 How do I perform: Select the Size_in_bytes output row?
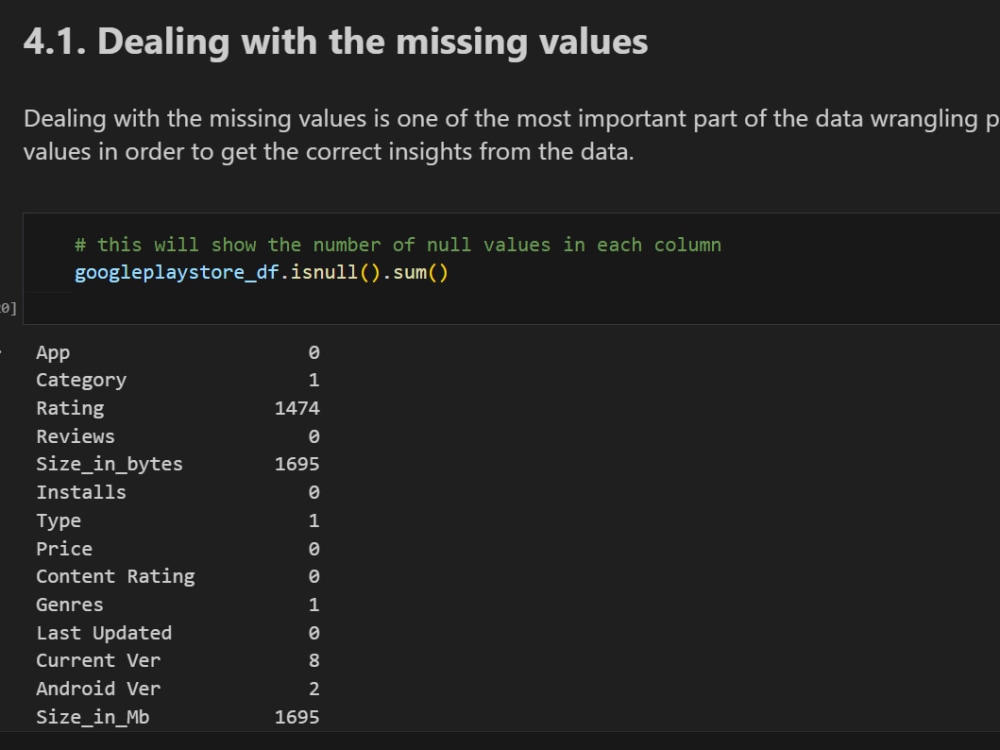178,464
